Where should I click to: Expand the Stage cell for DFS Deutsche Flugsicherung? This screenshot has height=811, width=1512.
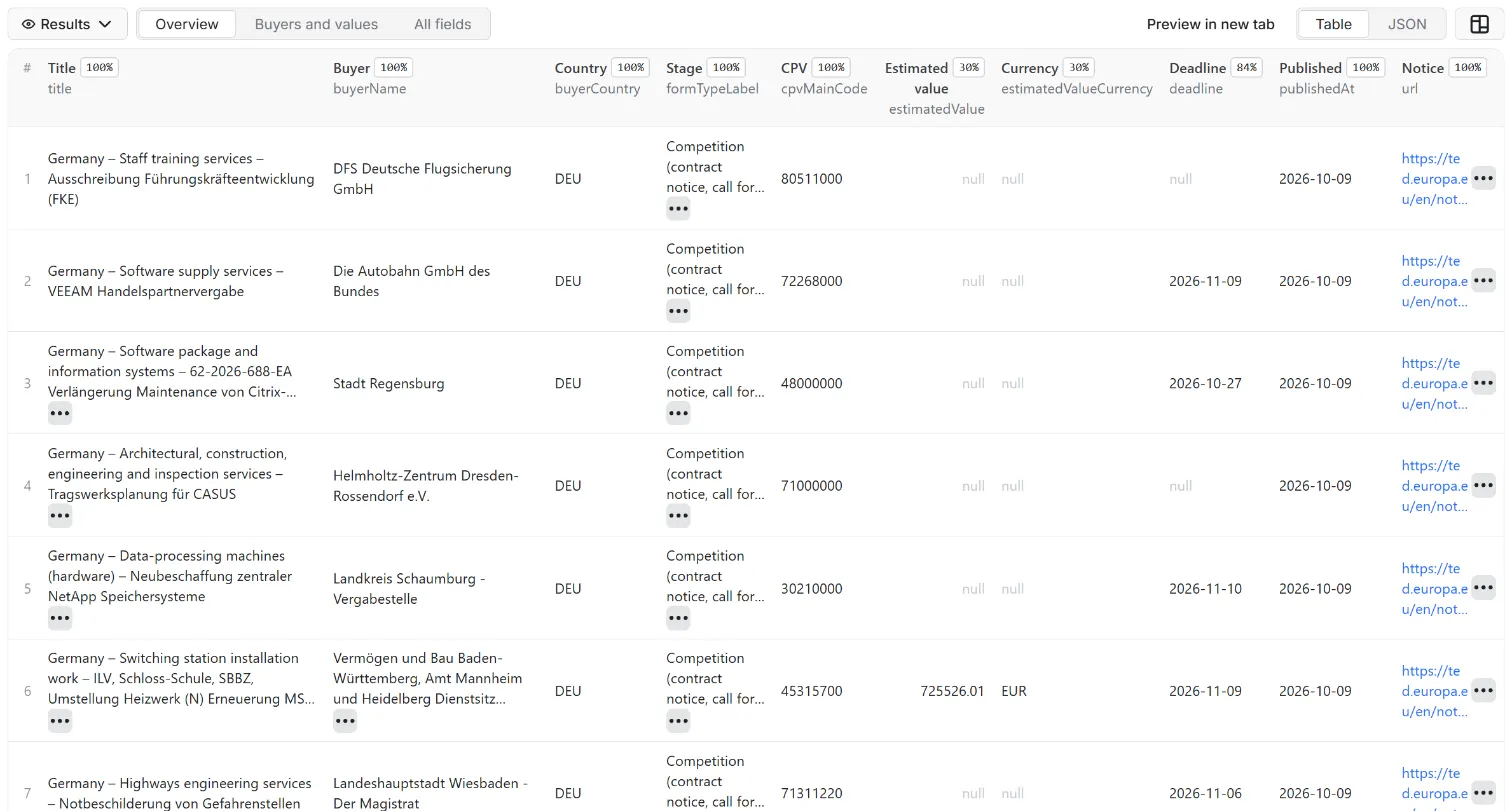pyautogui.click(x=678, y=208)
